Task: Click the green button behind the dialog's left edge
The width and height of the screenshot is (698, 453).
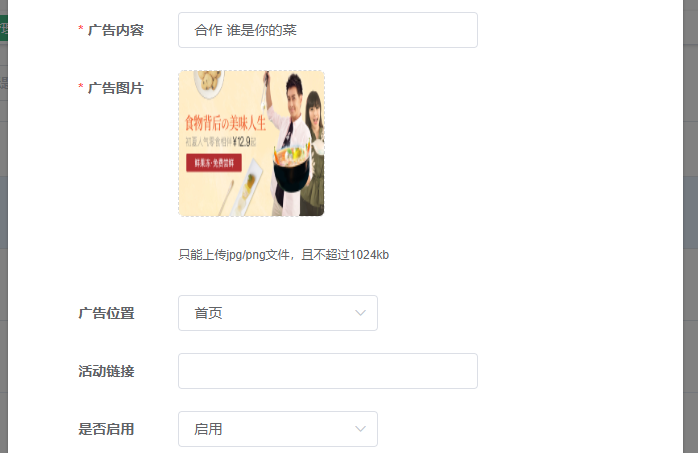Action: coord(4,28)
